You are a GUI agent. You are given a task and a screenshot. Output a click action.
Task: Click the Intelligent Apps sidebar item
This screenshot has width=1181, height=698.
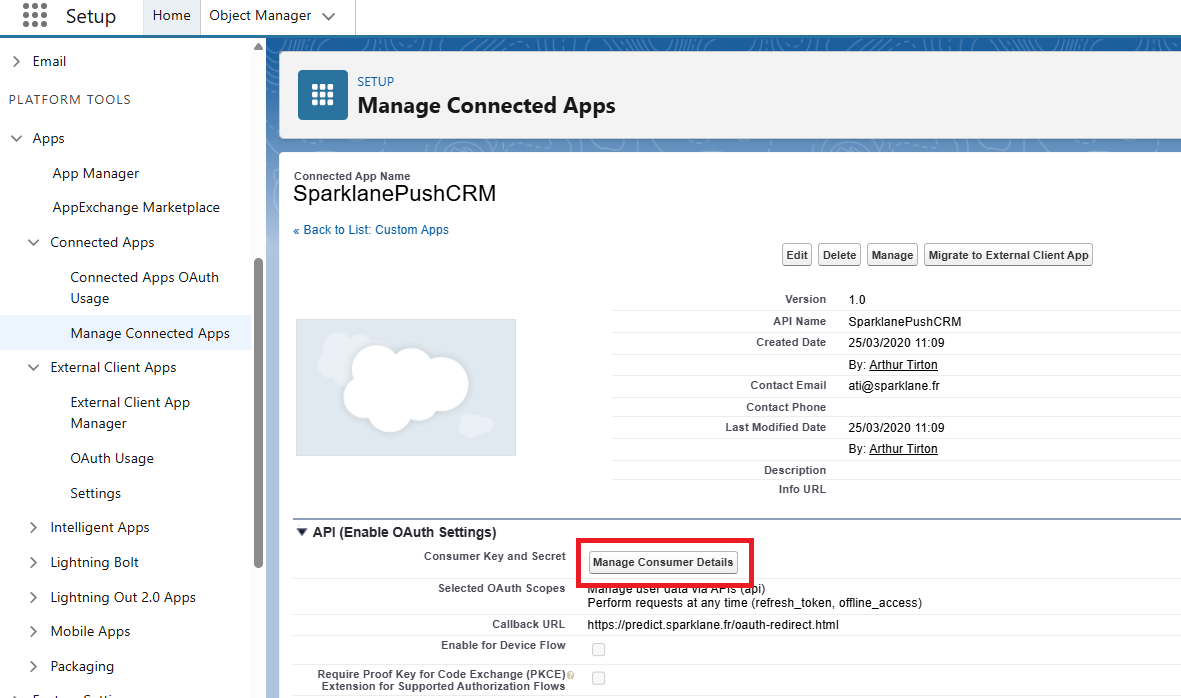point(100,528)
